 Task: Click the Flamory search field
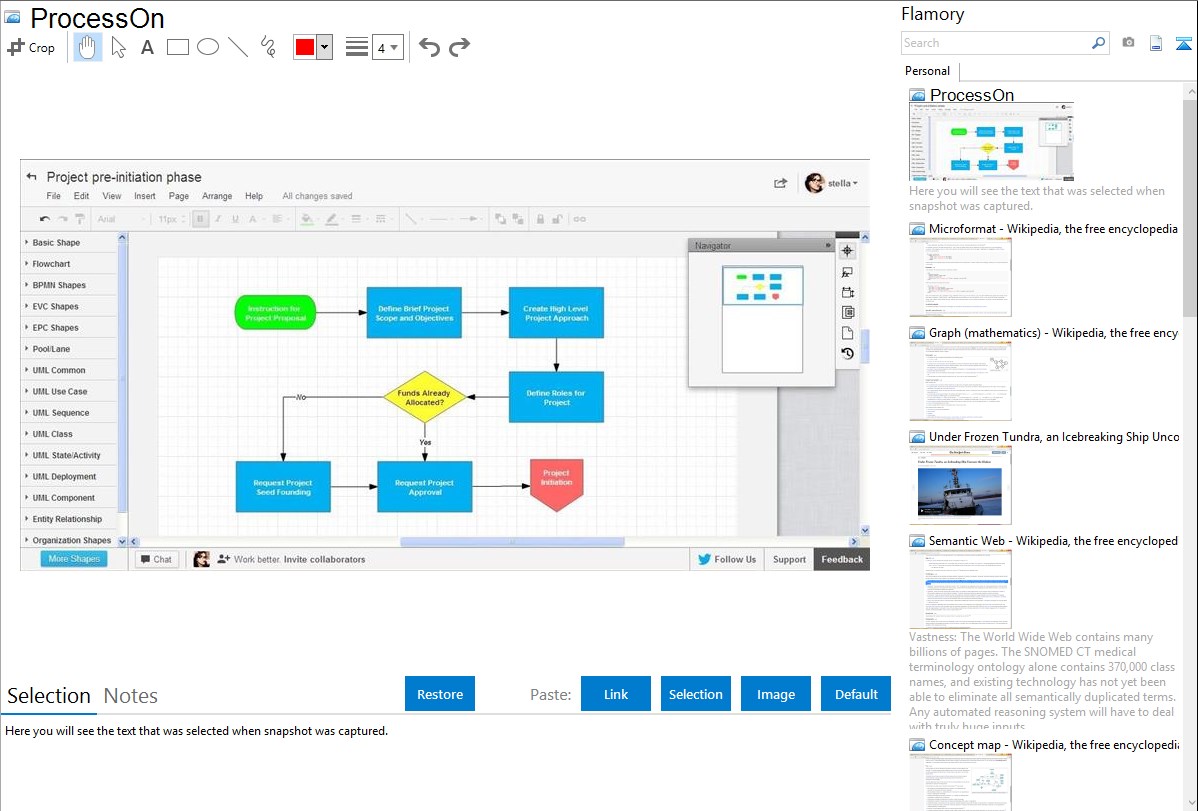[996, 43]
